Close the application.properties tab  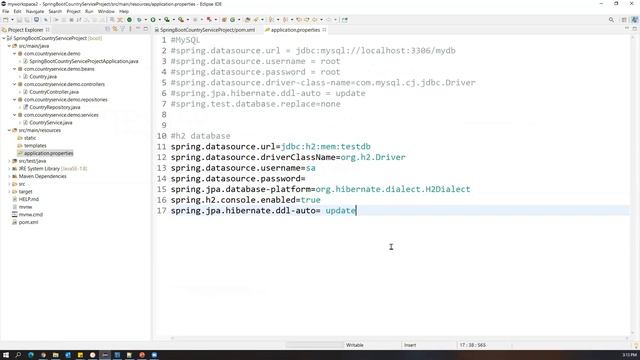pyautogui.click(x=324, y=30)
